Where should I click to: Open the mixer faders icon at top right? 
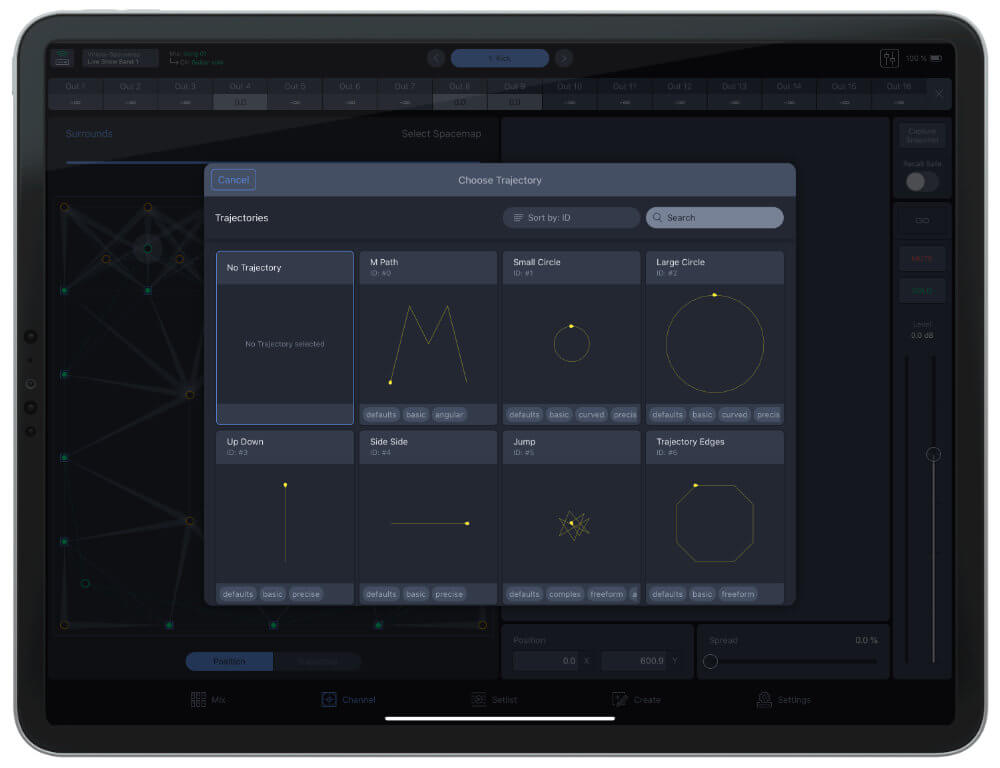[889, 59]
